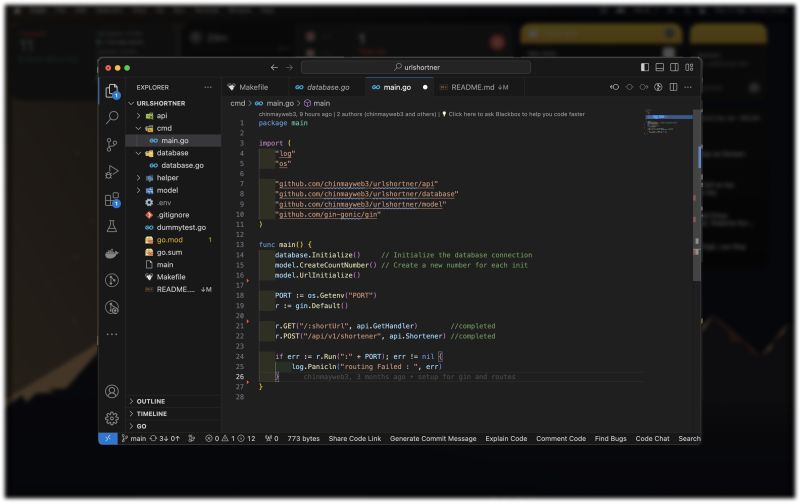Switch to the database.go tab
Viewport: 800px width, 503px height.
point(327,88)
